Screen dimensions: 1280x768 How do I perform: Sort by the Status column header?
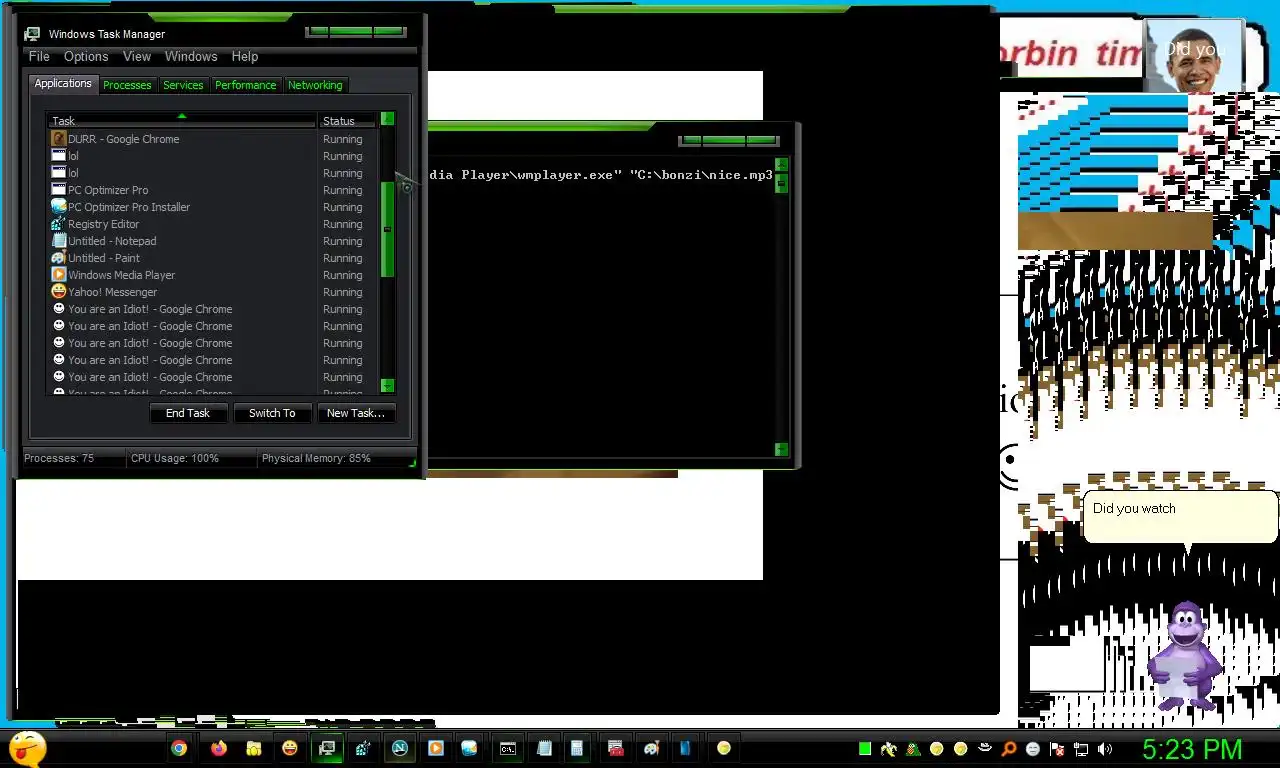tap(348, 121)
